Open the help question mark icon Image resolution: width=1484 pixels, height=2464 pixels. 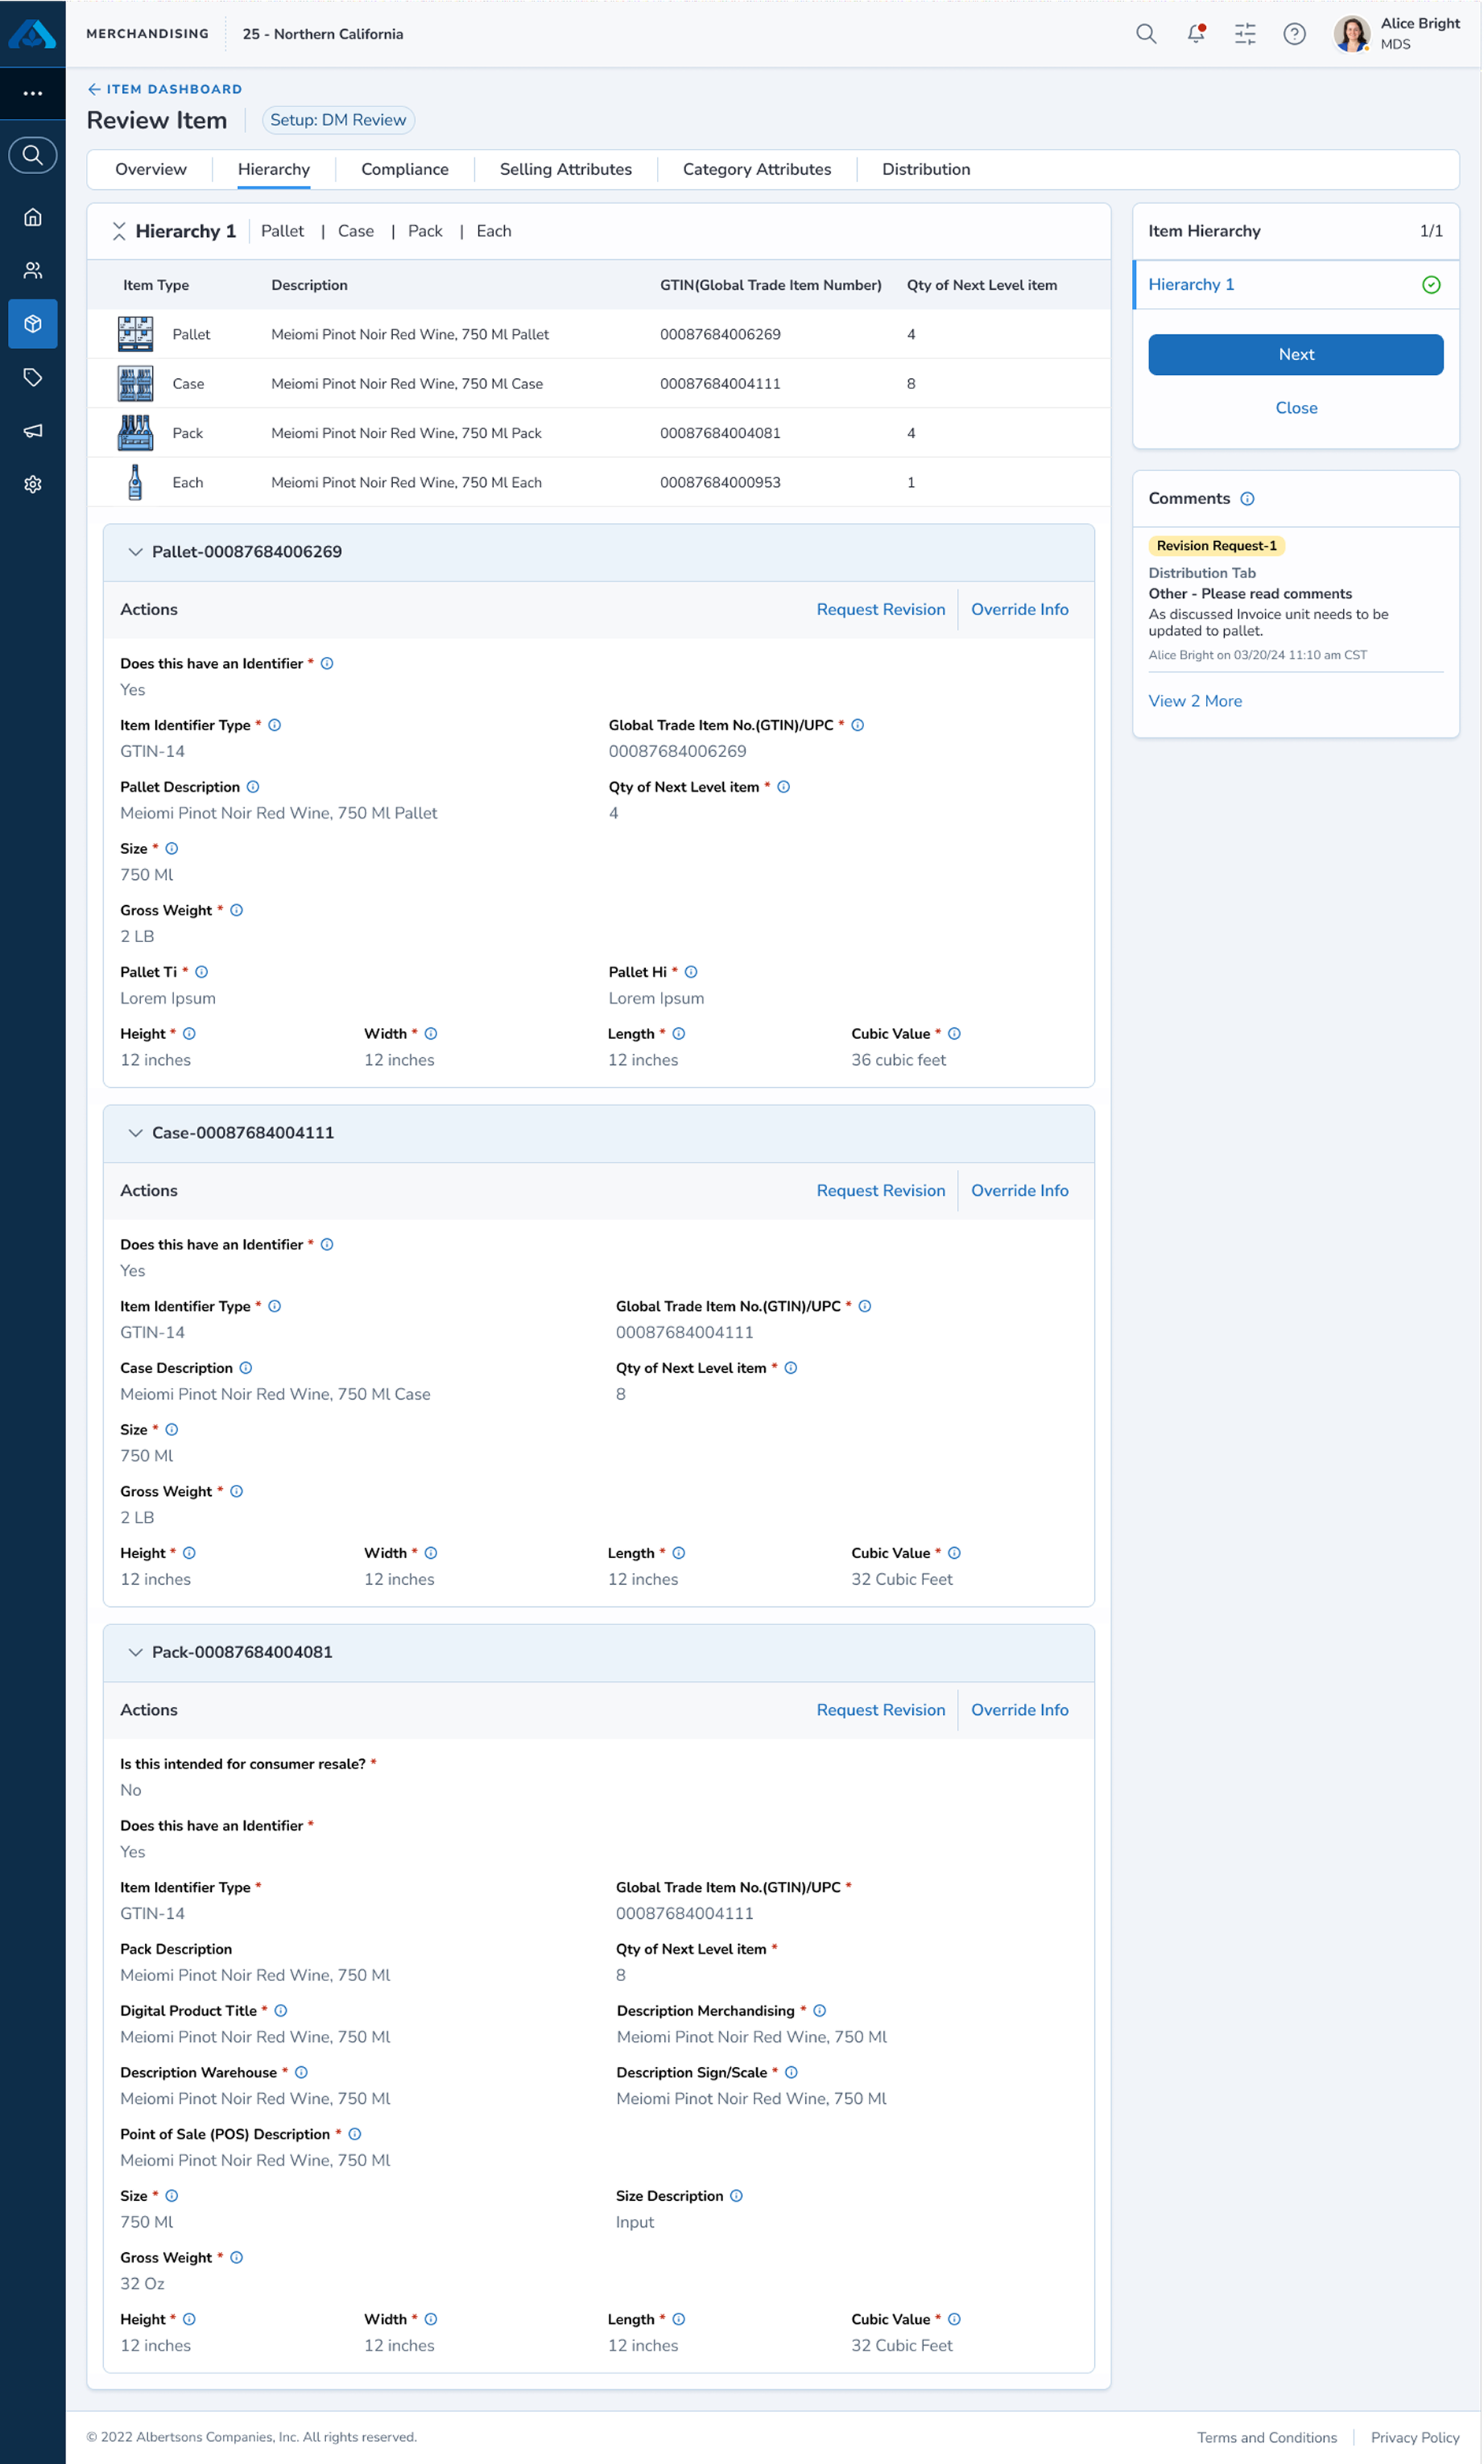click(1295, 34)
